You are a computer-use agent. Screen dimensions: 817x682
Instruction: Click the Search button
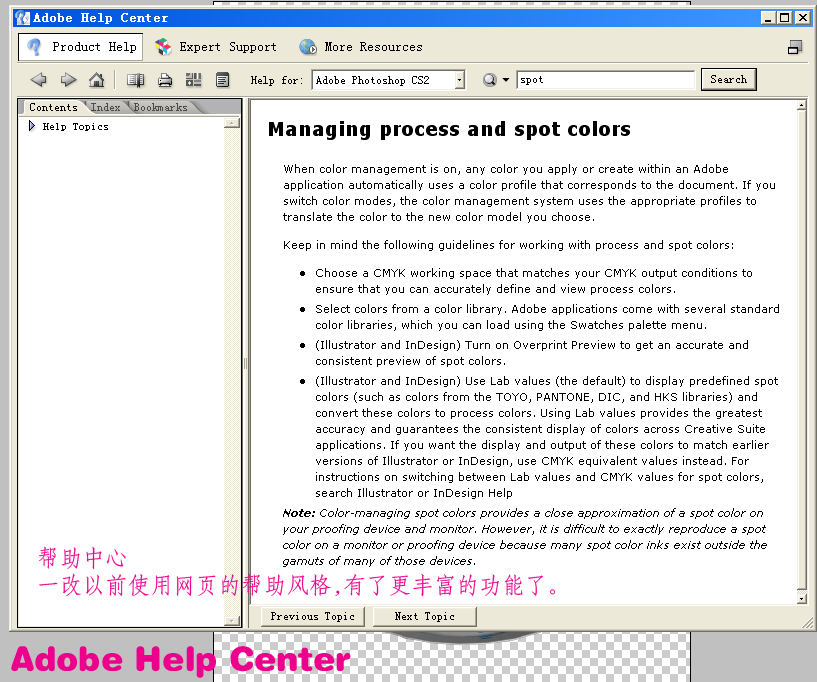pyautogui.click(x=728, y=79)
